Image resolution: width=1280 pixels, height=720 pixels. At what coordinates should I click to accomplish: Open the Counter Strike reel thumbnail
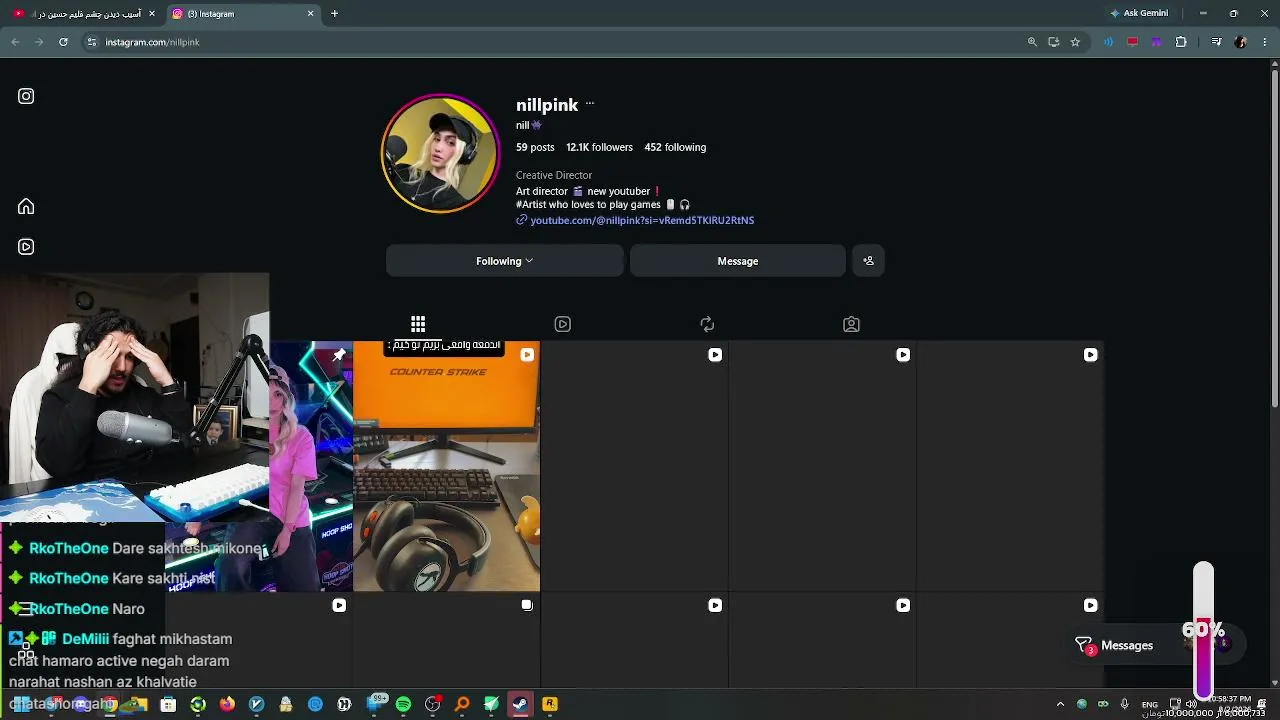[x=446, y=466]
